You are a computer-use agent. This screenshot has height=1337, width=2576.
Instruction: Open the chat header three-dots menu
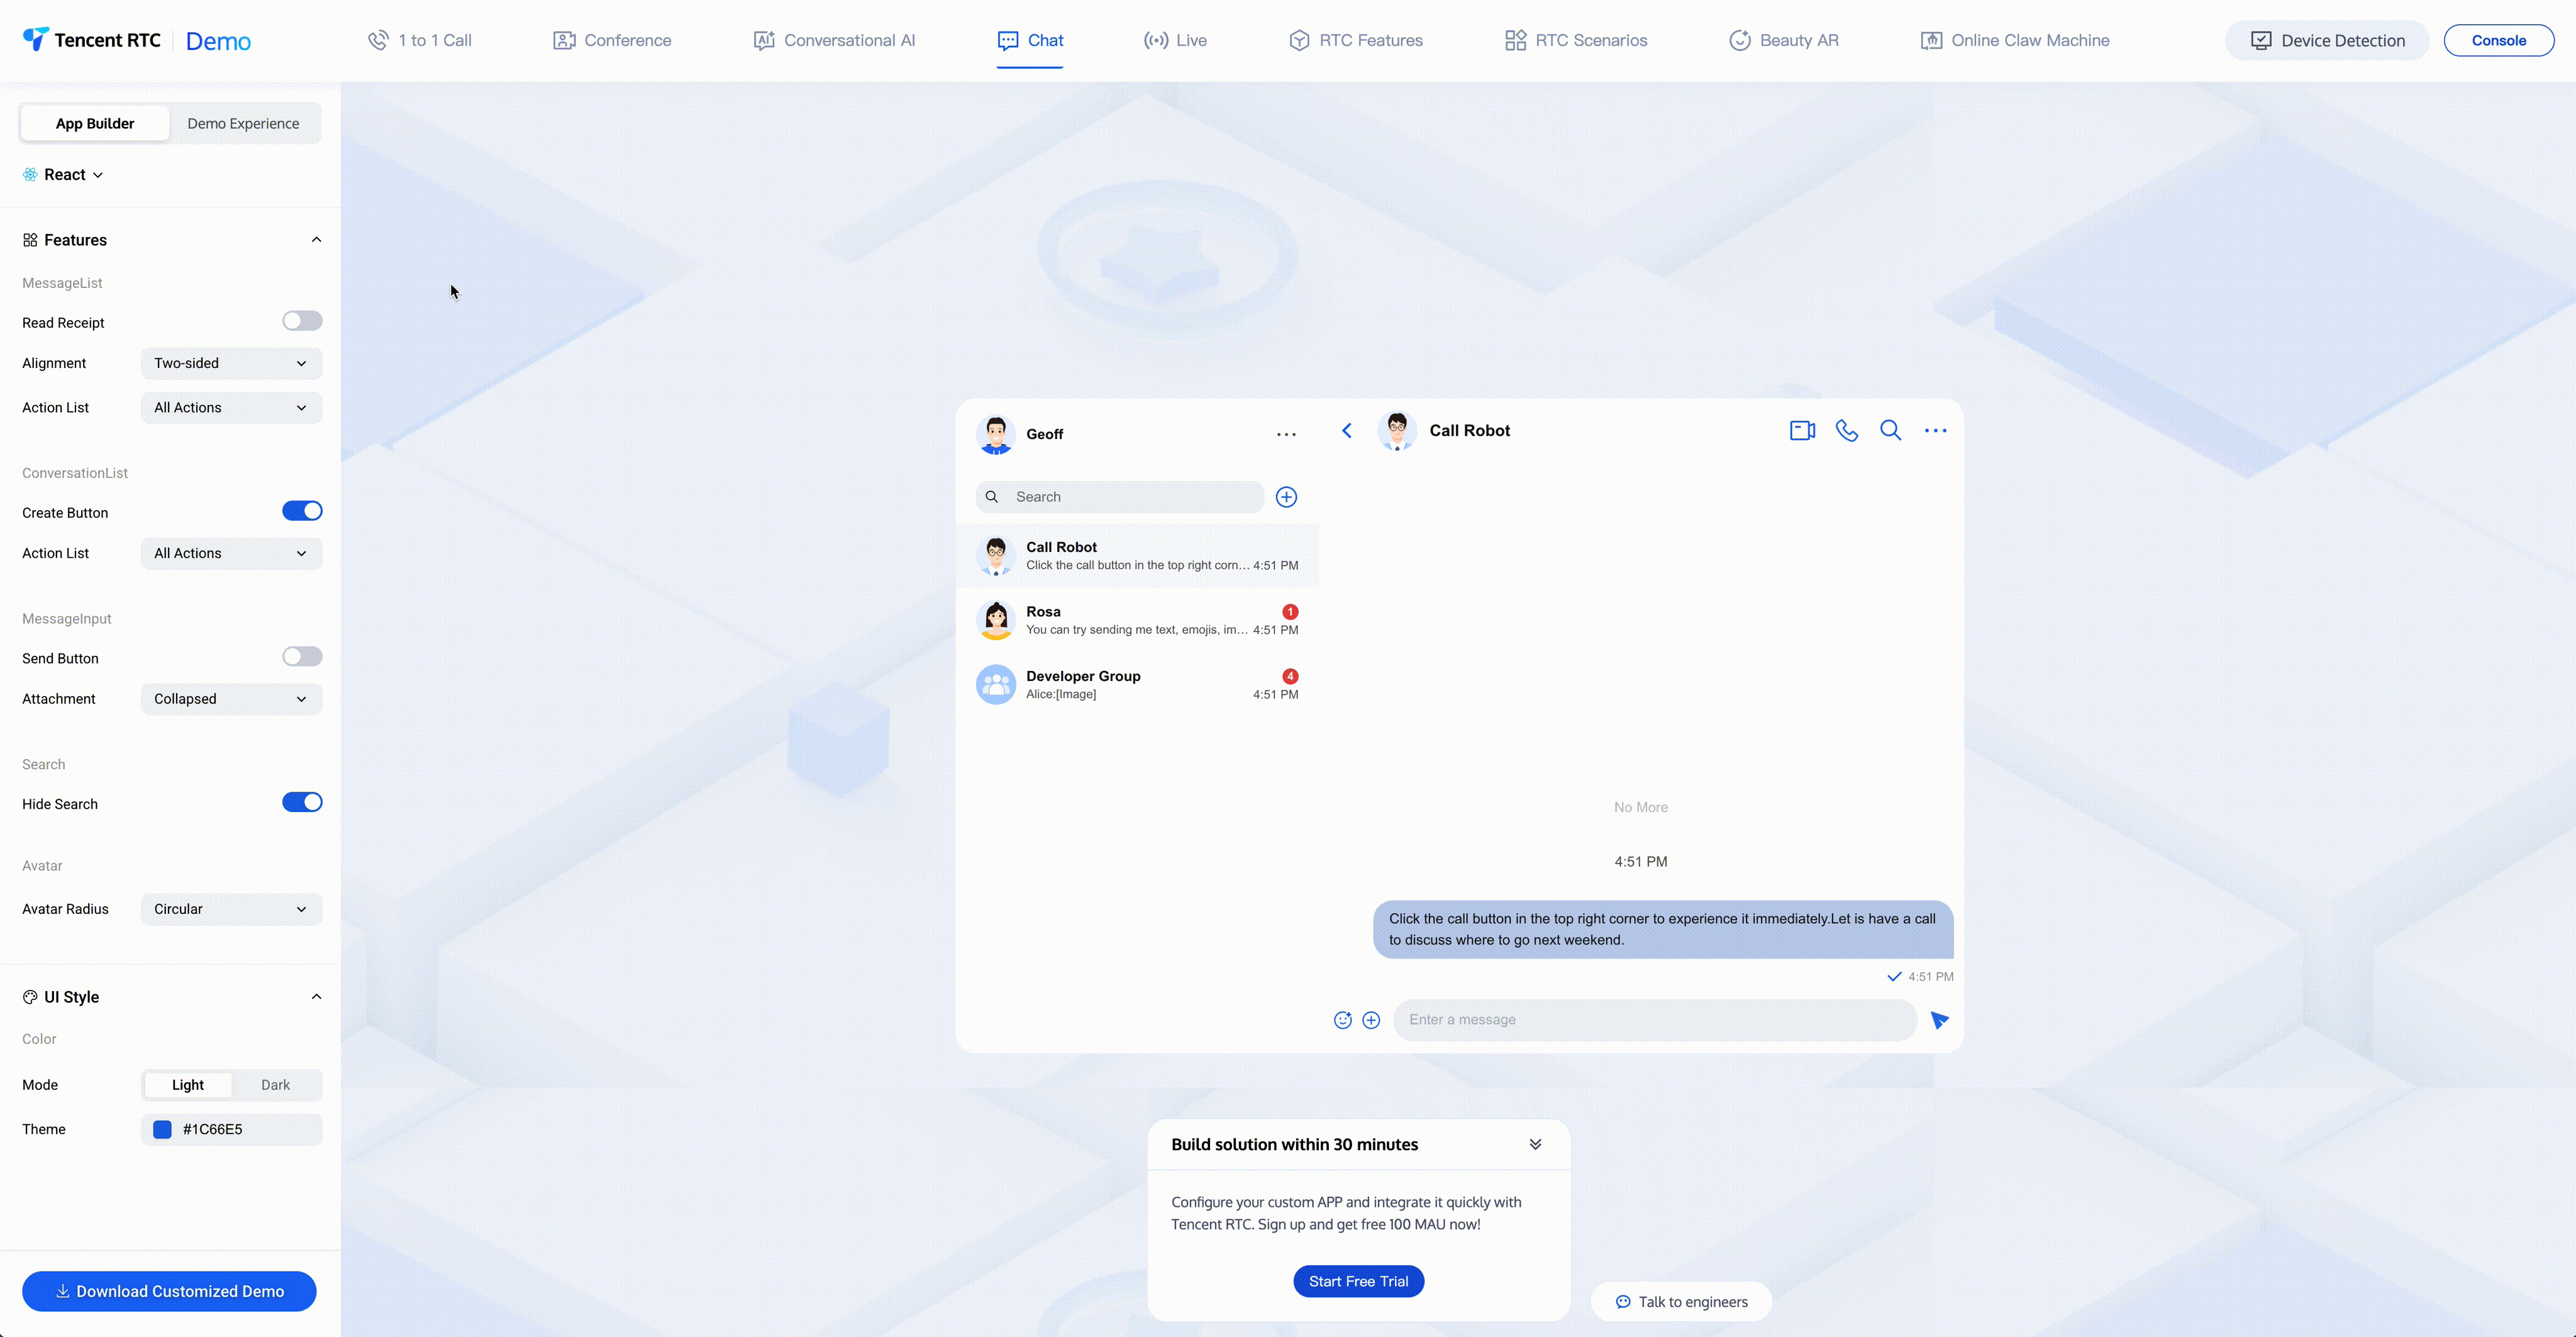point(1935,431)
